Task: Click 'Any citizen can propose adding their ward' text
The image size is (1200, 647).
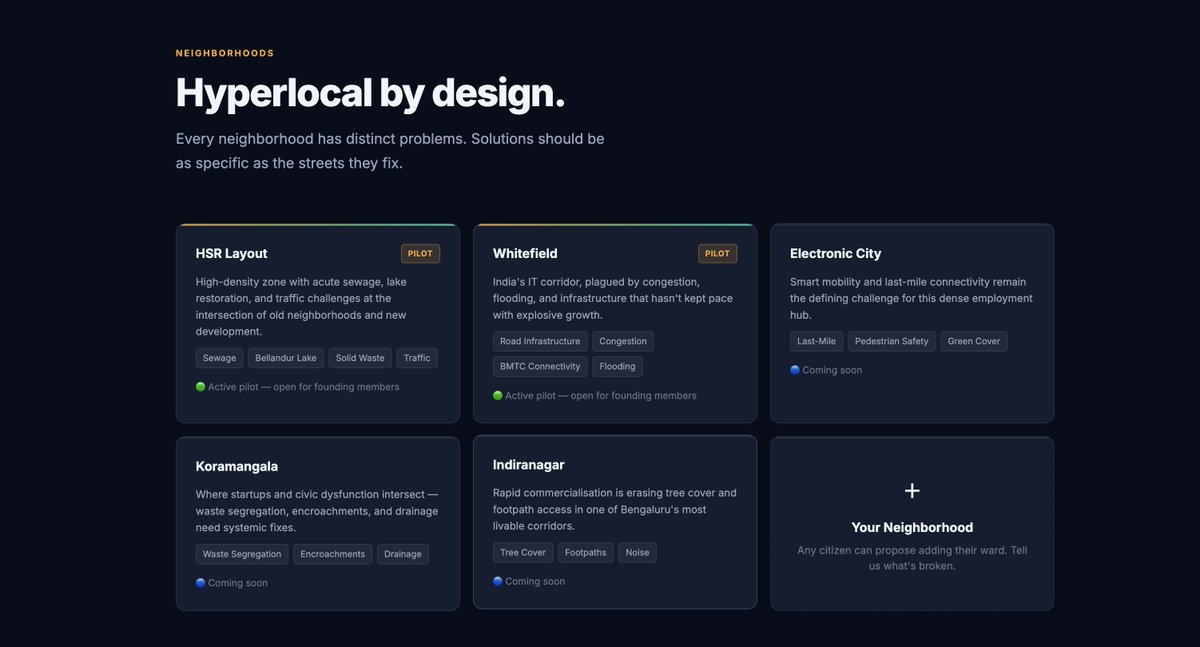Action: tap(912, 558)
